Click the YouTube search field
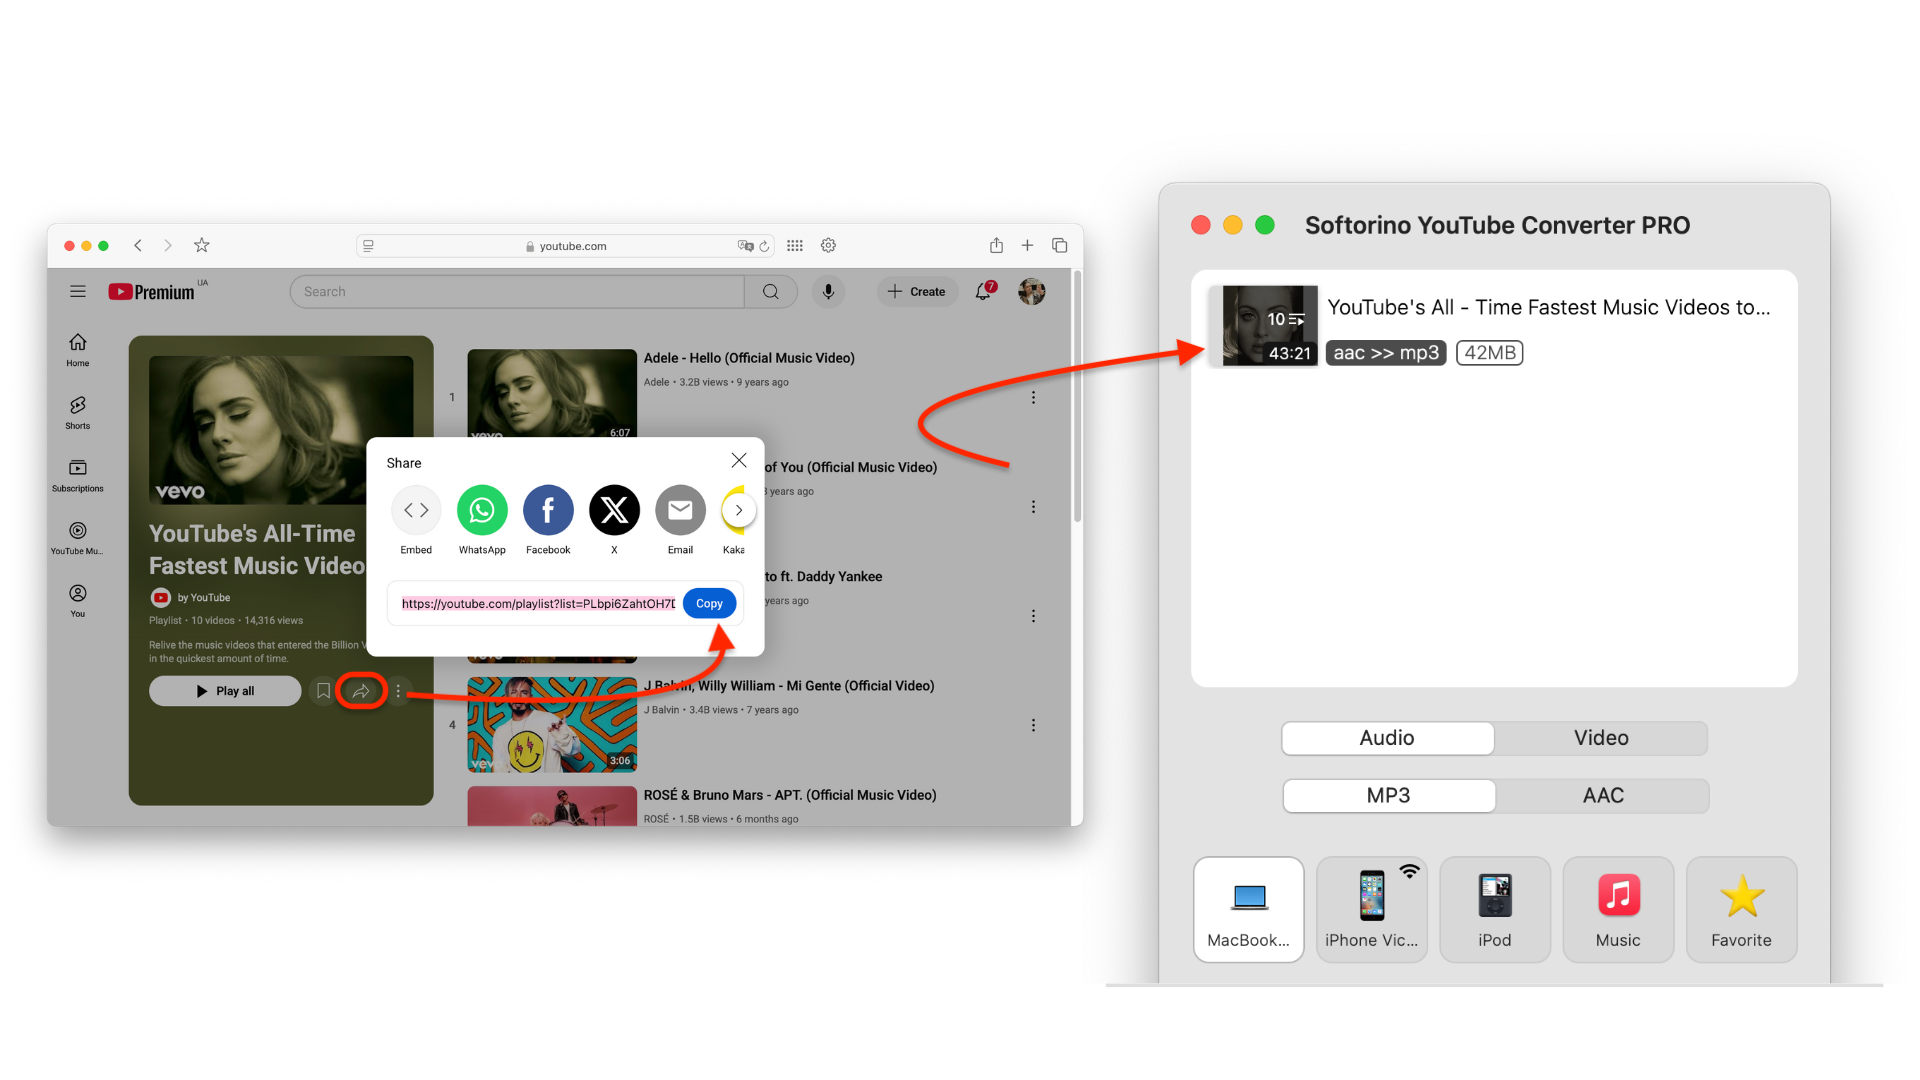Screen dimensions: 1920x1080 tap(517, 291)
